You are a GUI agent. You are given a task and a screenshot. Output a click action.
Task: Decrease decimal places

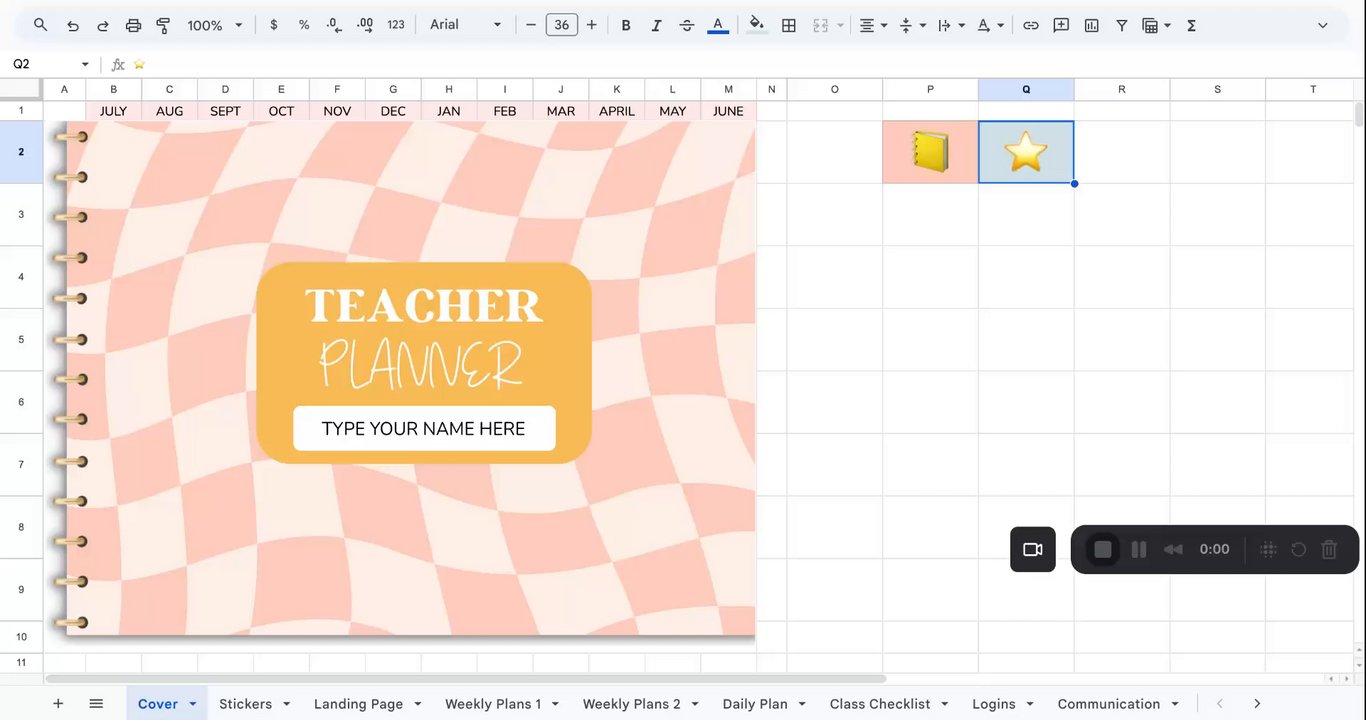334,25
